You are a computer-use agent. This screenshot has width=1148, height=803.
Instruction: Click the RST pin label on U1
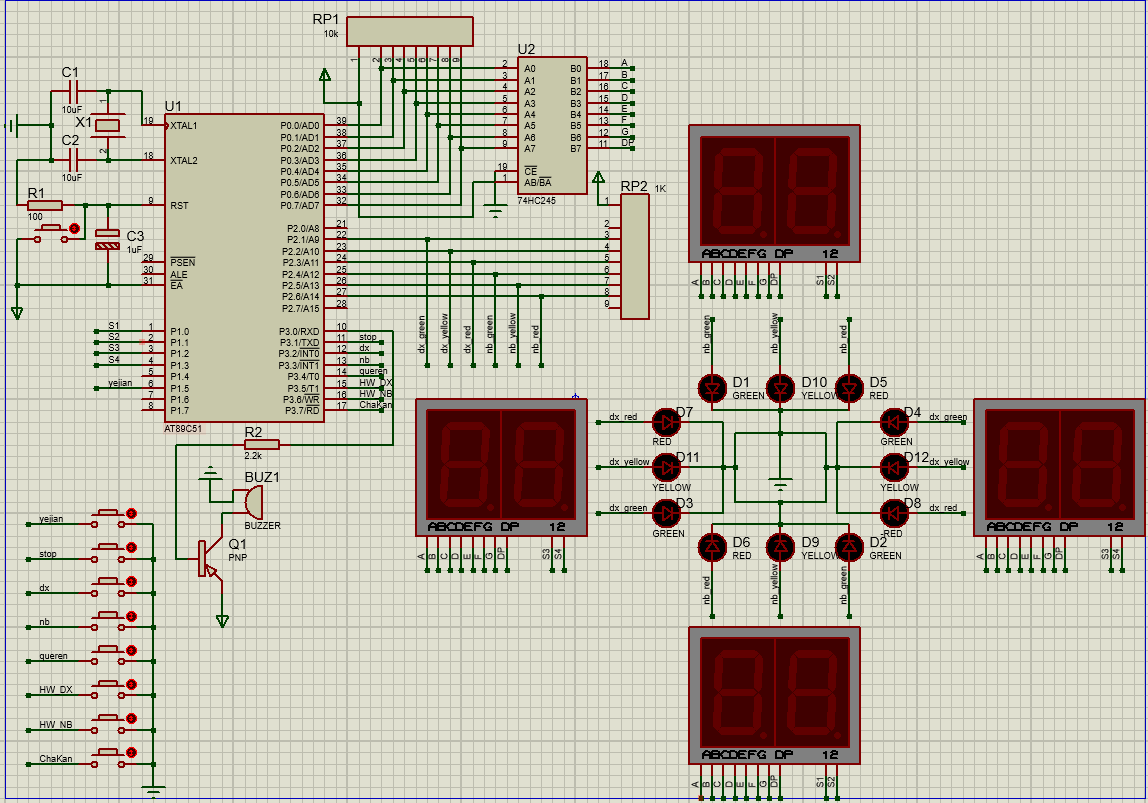(179, 206)
